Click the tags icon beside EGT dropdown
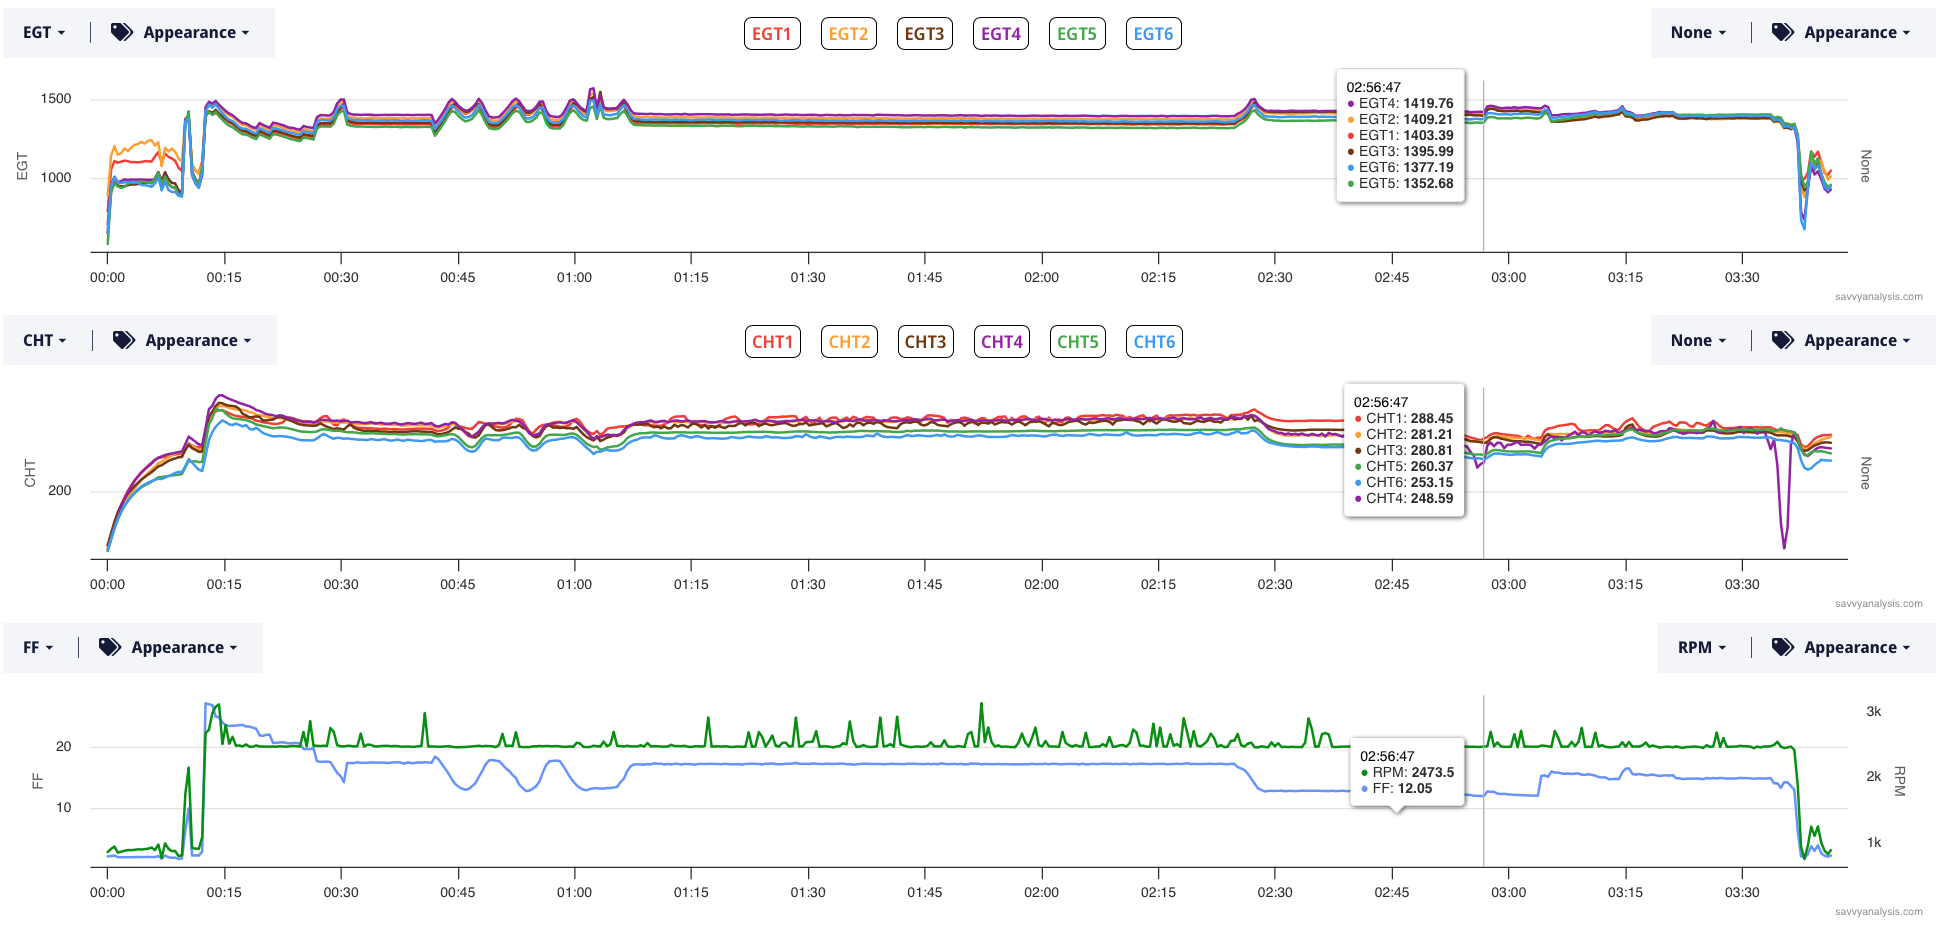Image resolution: width=1936 pixels, height=943 pixels. [x=122, y=32]
